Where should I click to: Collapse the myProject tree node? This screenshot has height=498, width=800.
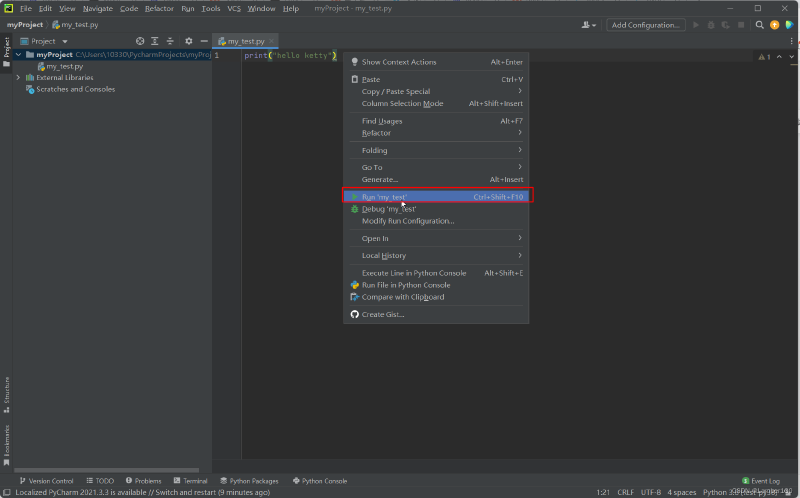click(x=18, y=55)
